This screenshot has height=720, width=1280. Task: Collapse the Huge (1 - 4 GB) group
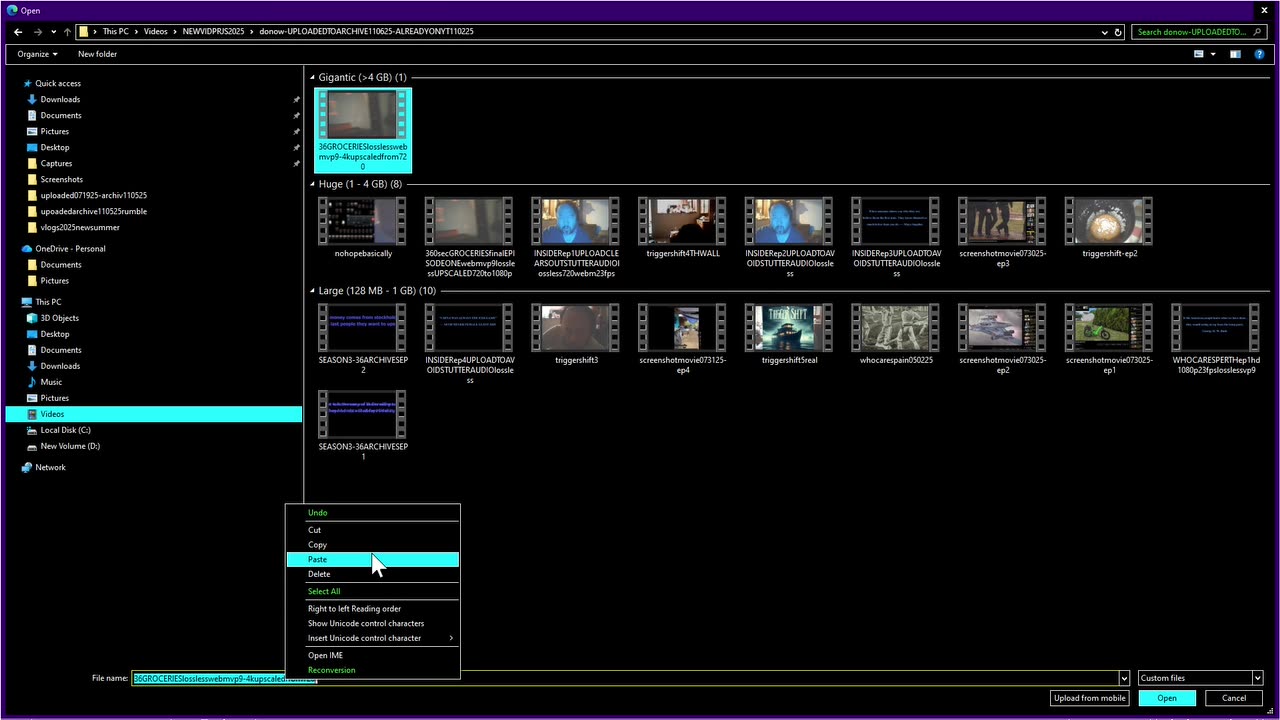point(311,184)
